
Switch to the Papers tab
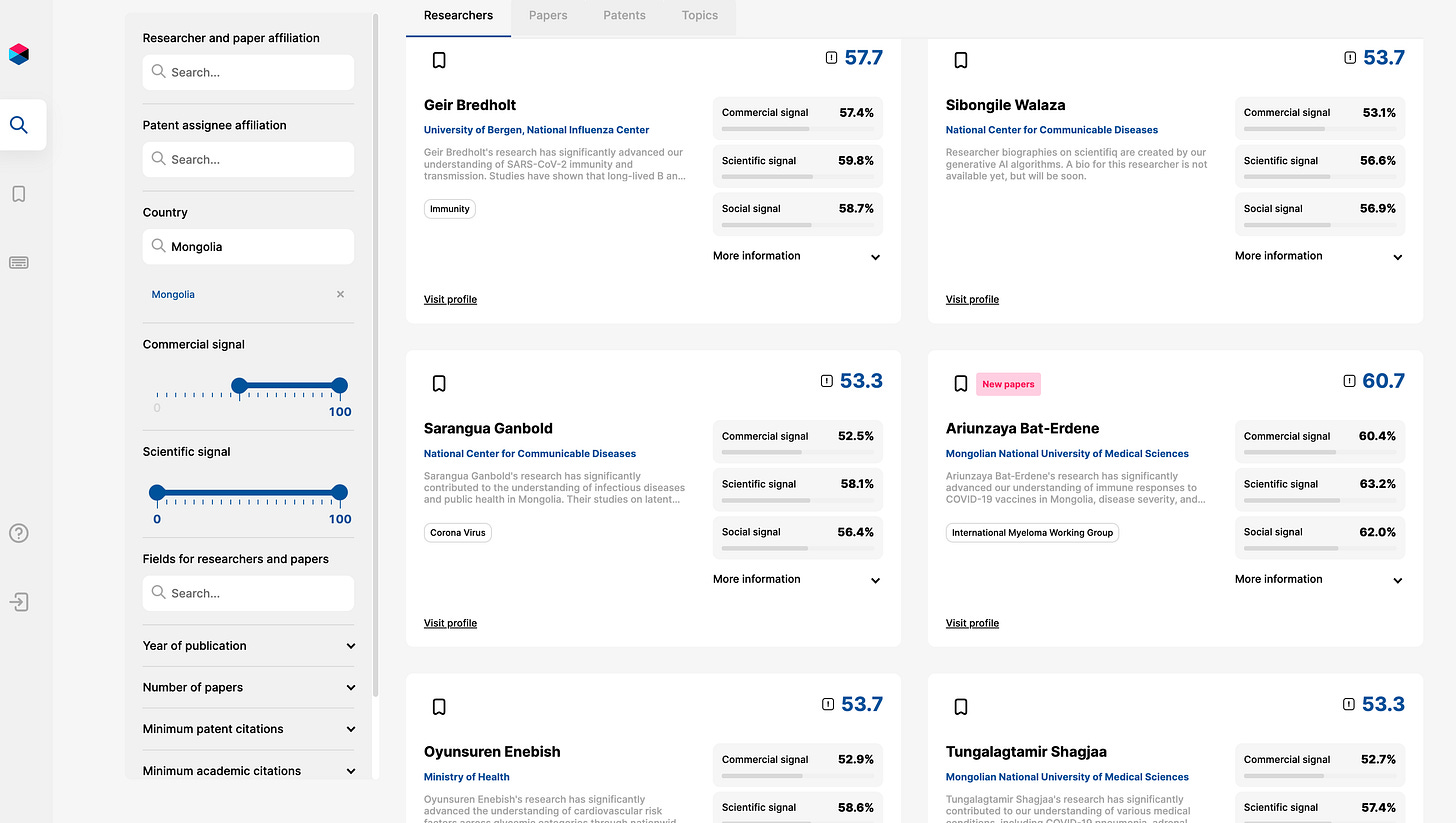tap(548, 15)
